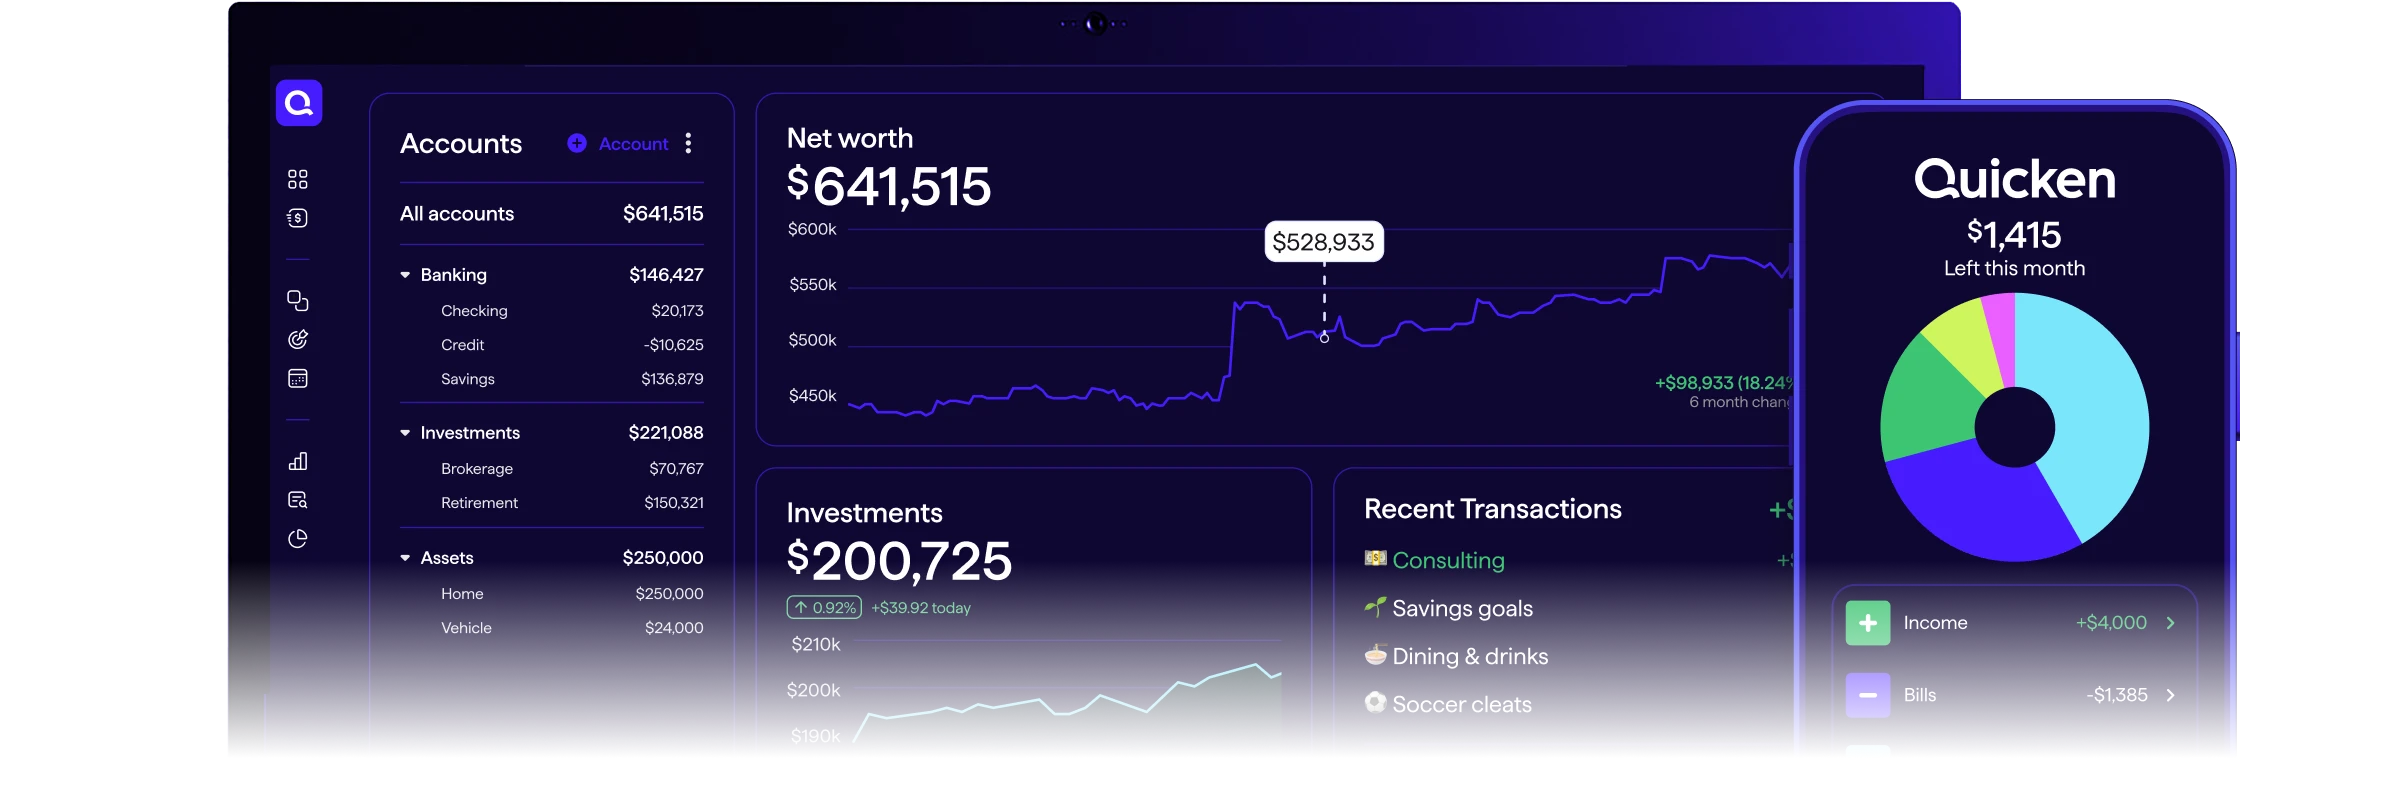Open the Soccer cleats transaction

pyautogui.click(x=1462, y=704)
